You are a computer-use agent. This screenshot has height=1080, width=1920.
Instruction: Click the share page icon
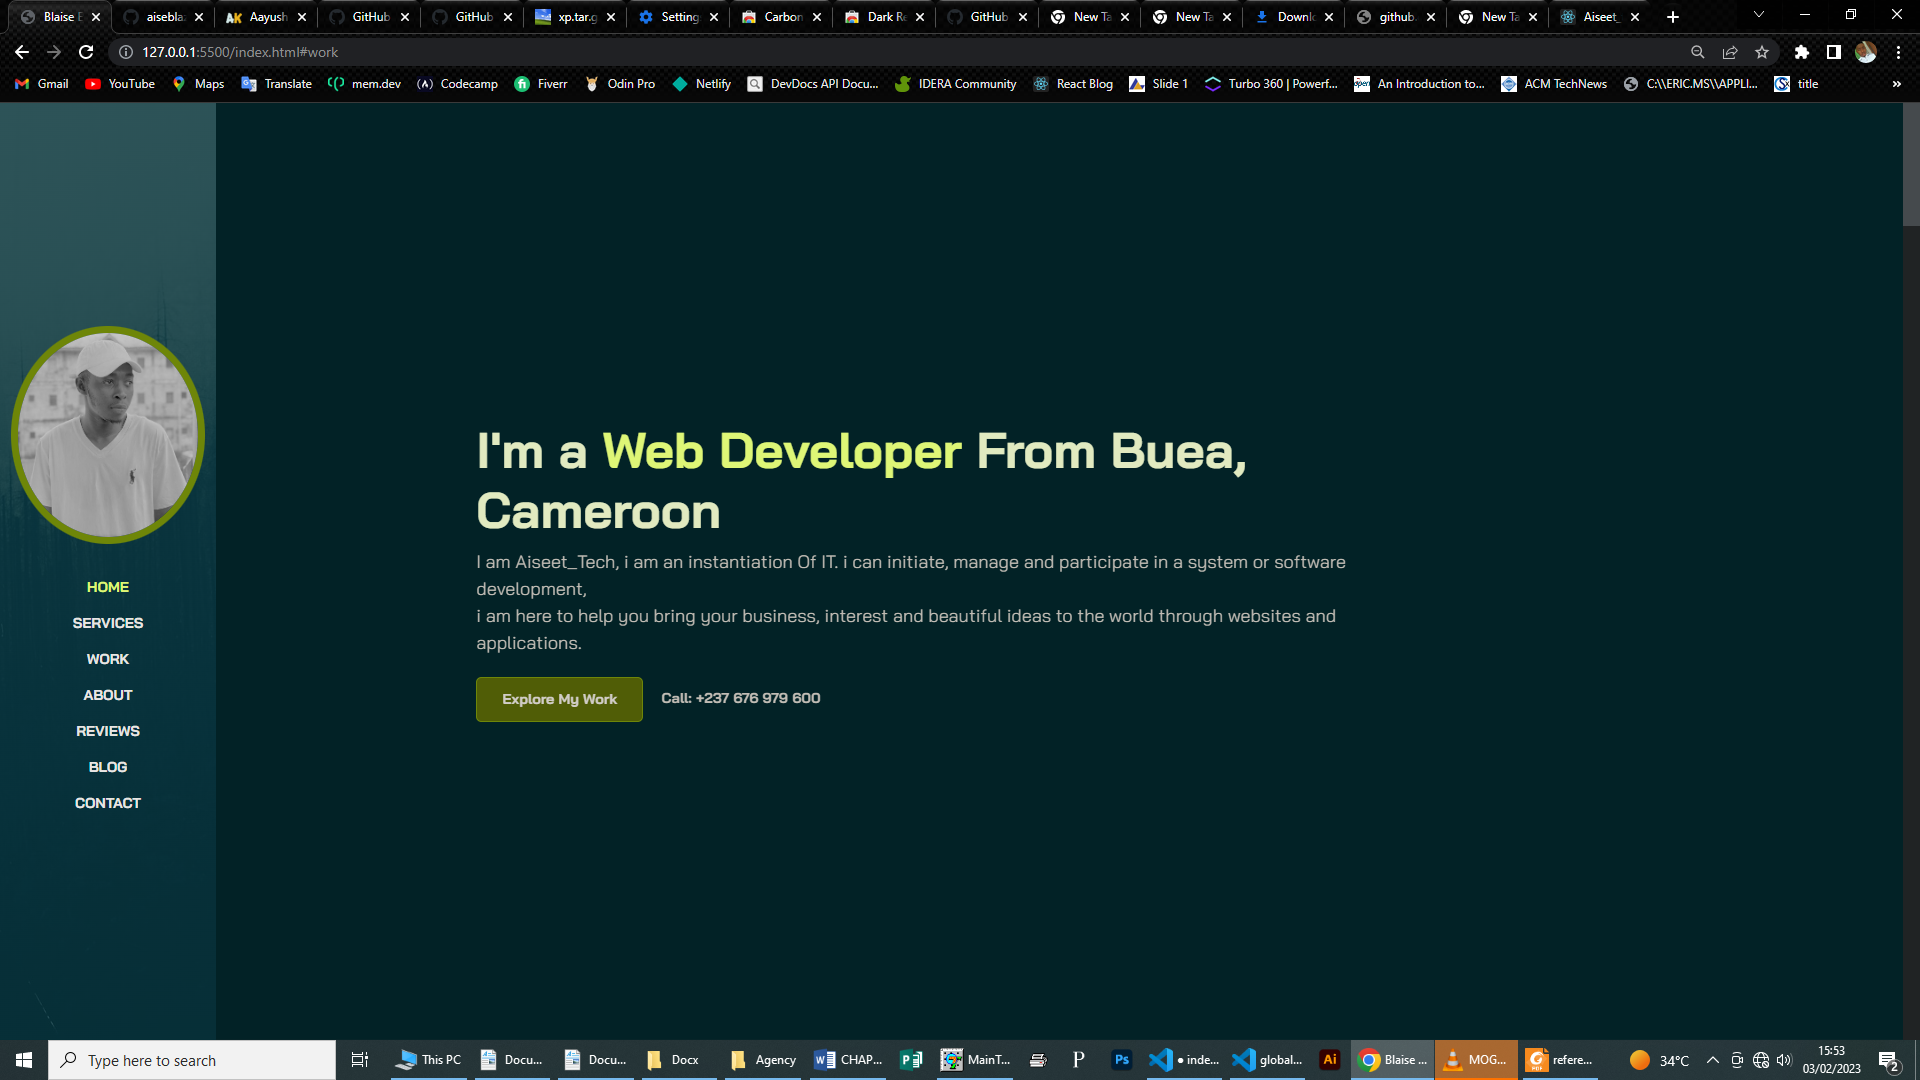pyautogui.click(x=1730, y=52)
